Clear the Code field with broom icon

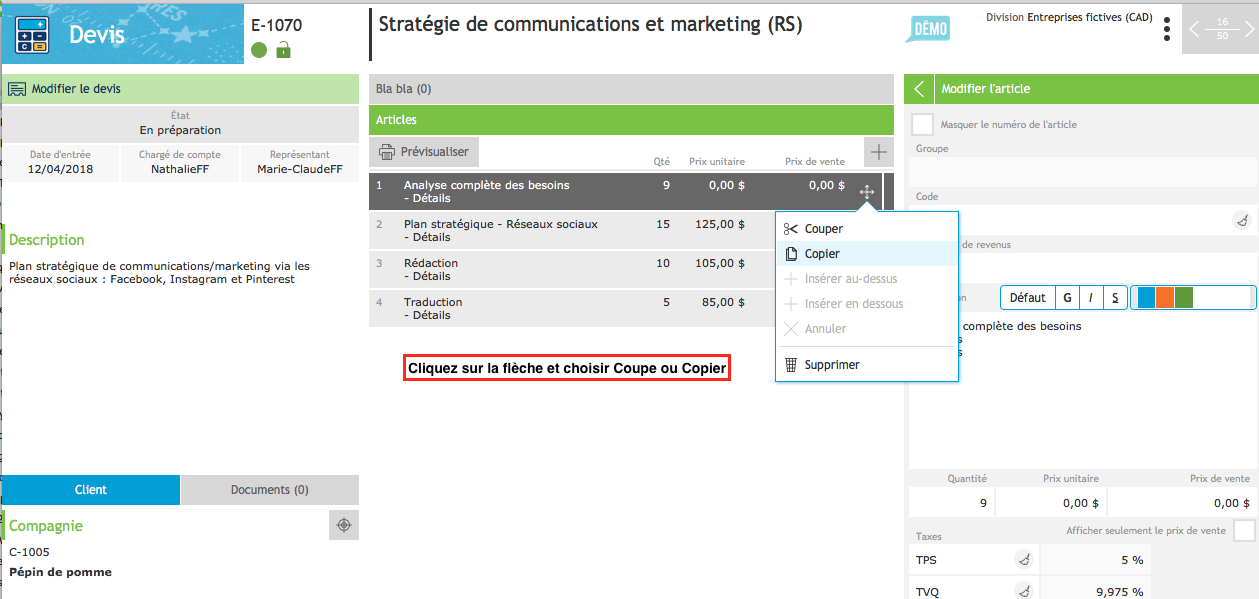[x=1241, y=222]
